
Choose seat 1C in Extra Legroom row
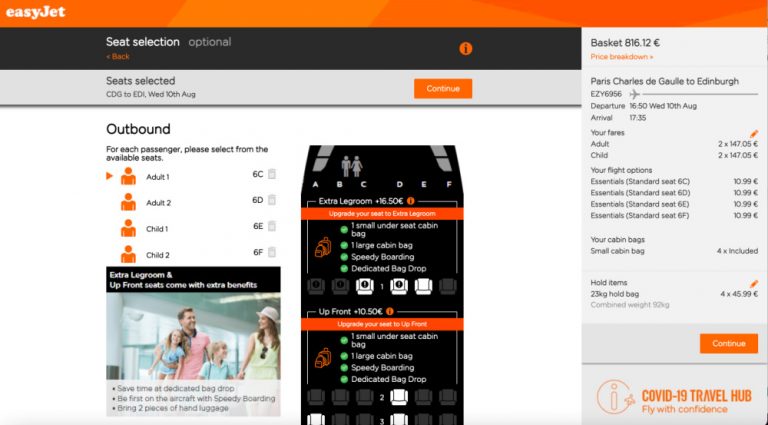point(364,286)
